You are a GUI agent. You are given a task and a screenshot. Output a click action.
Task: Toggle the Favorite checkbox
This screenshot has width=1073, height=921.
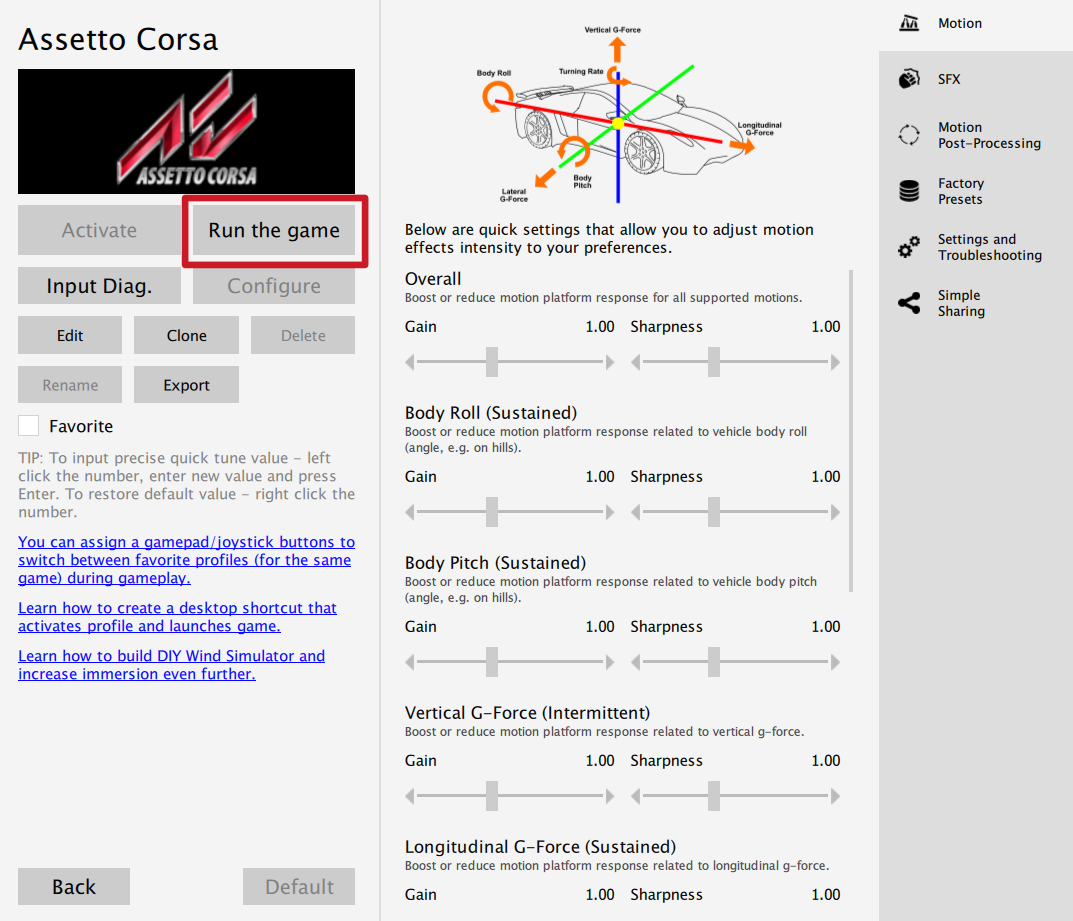click(x=29, y=426)
